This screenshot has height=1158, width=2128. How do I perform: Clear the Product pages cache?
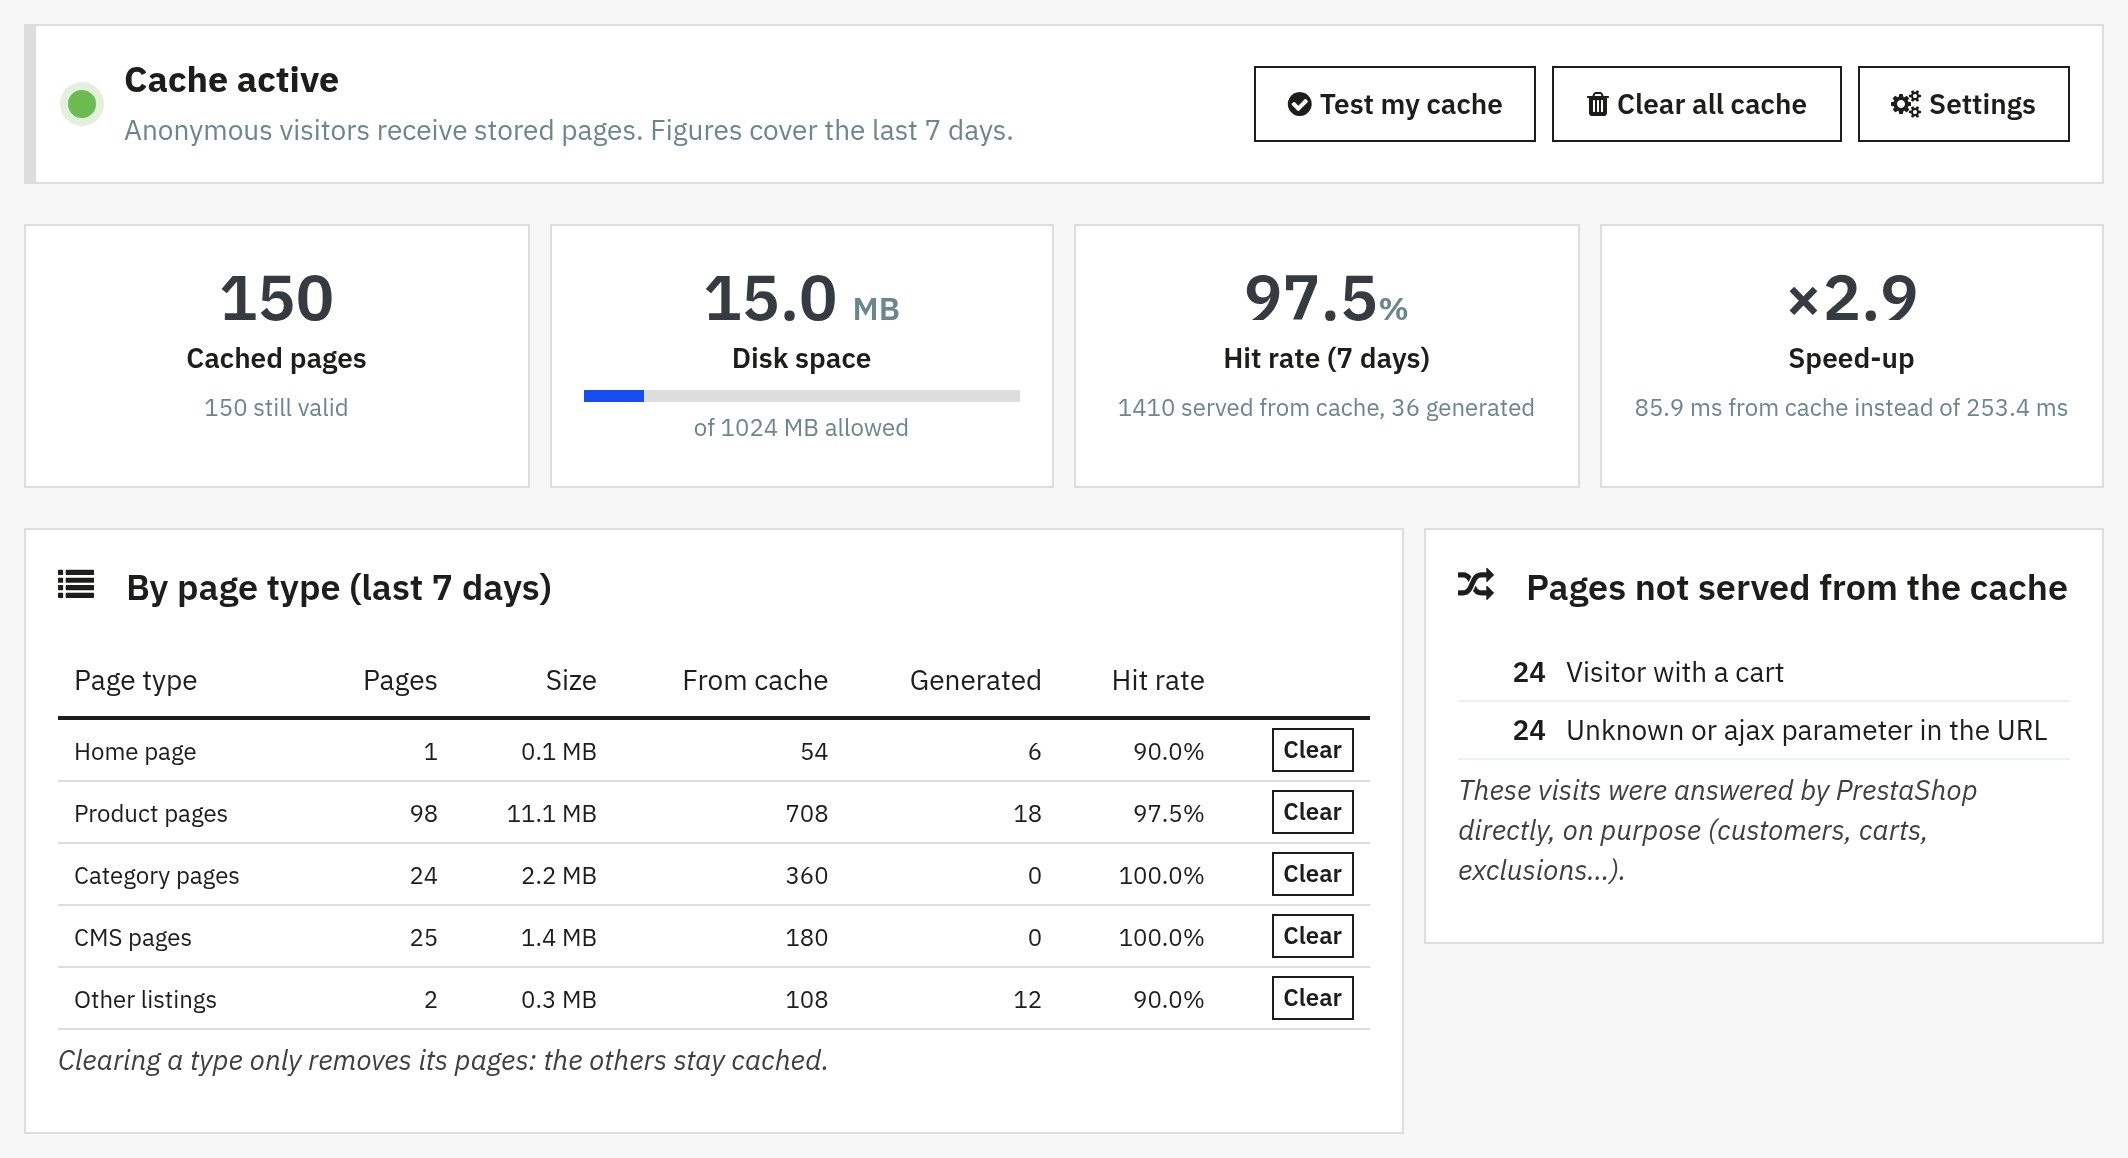click(x=1312, y=812)
